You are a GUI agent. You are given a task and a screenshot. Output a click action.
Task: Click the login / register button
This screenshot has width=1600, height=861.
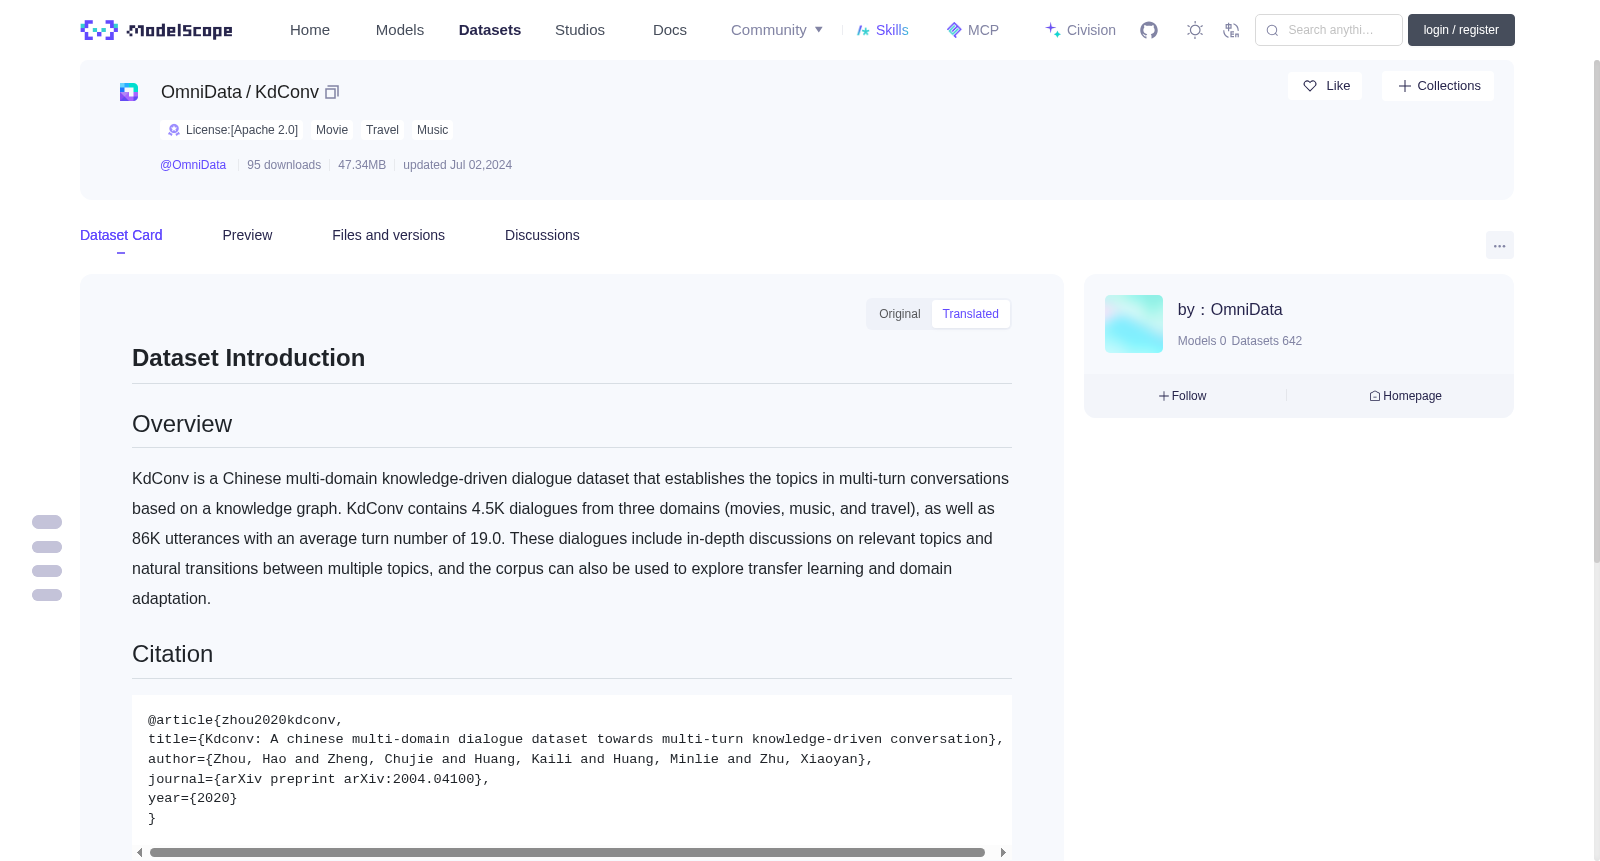(x=1461, y=30)
